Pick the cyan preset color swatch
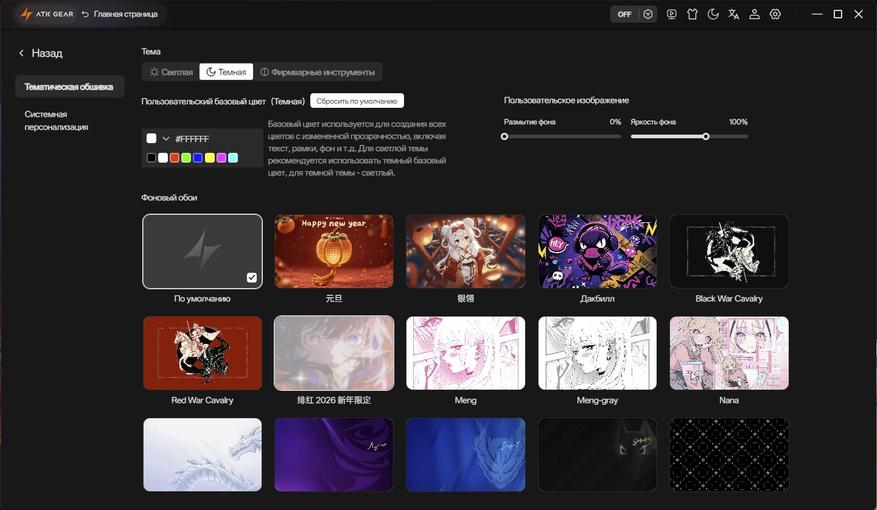 tap(233, 158)
